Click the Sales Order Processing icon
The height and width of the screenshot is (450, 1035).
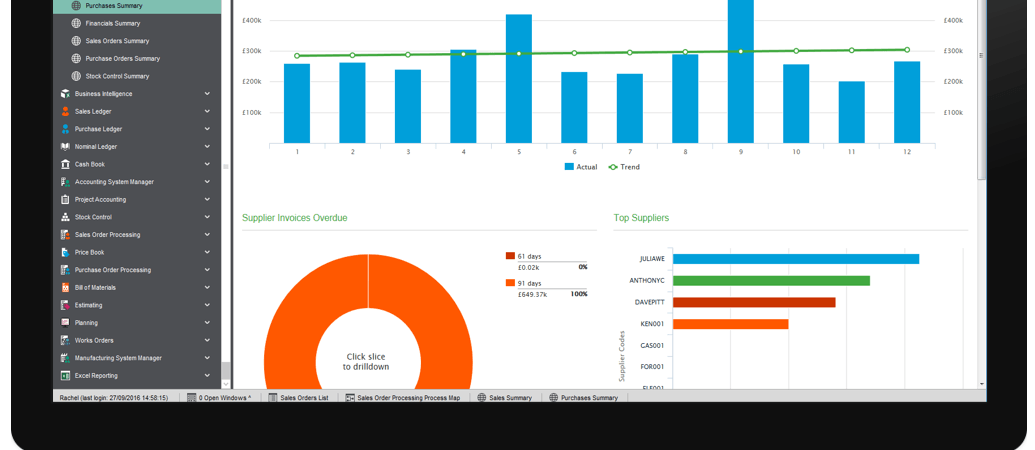[65, 234]
